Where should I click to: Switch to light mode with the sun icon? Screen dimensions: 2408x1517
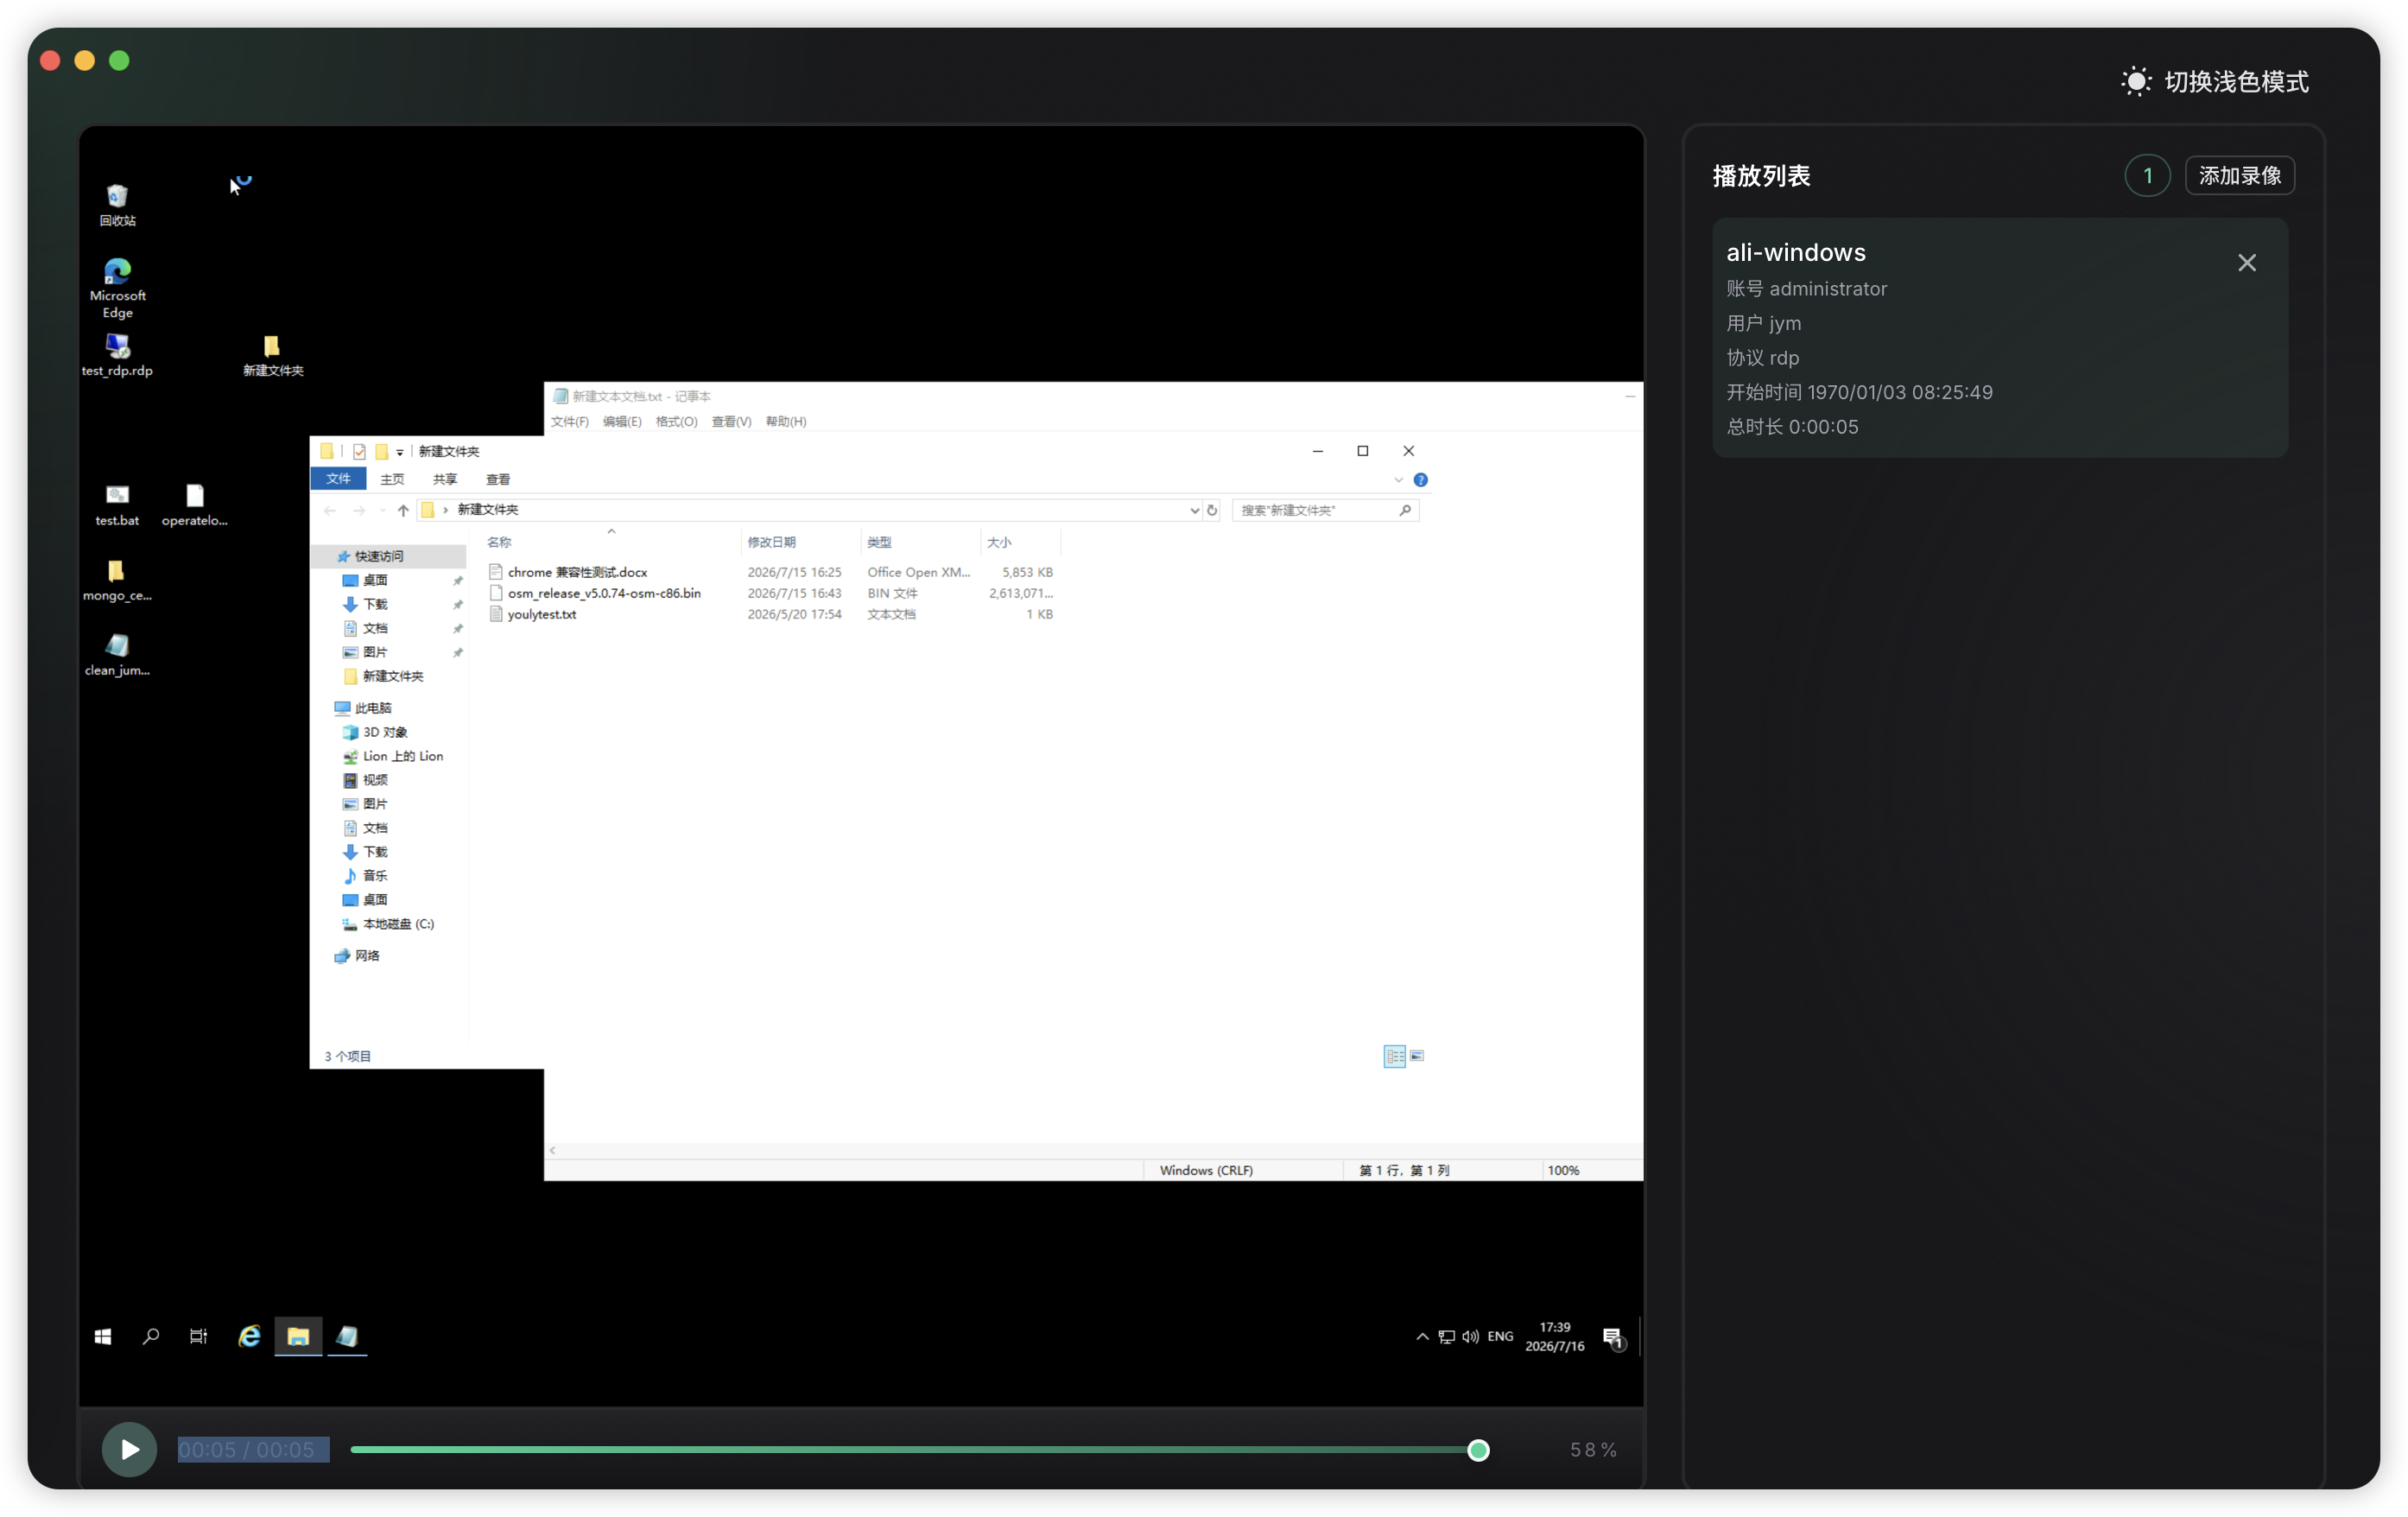tap(2136, 82)
